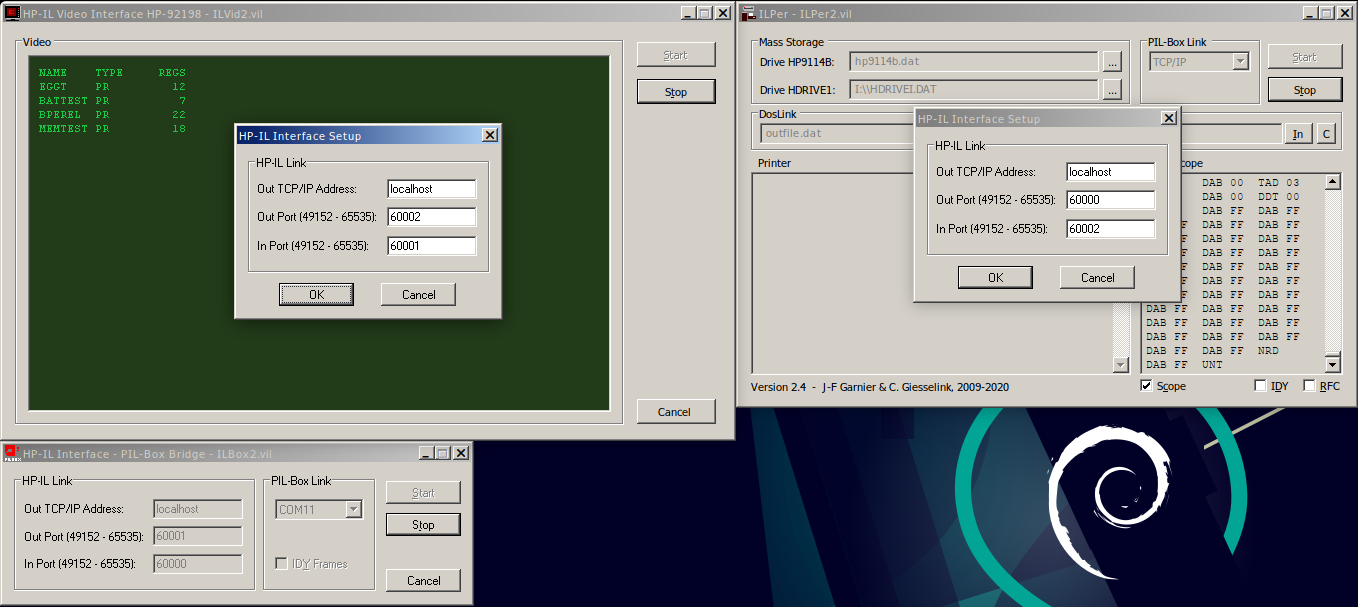Click the Scope list scroll-down arrow

(x=1332, y=364)
